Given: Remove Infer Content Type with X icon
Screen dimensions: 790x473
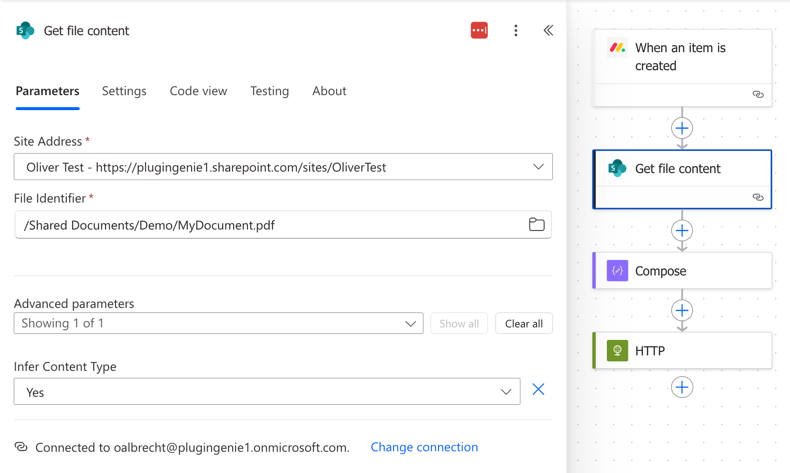Looking at the screenshot, I should tap(538, 390).
